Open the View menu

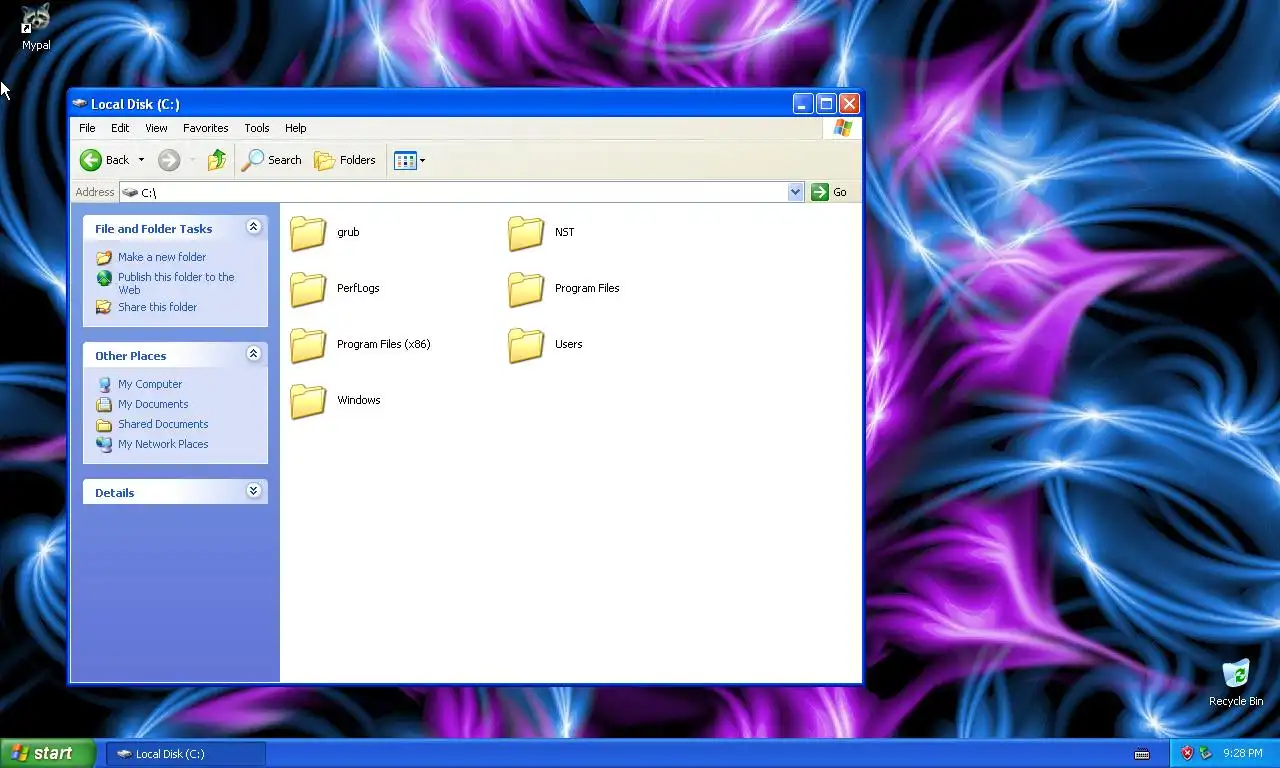coord(156,128)
